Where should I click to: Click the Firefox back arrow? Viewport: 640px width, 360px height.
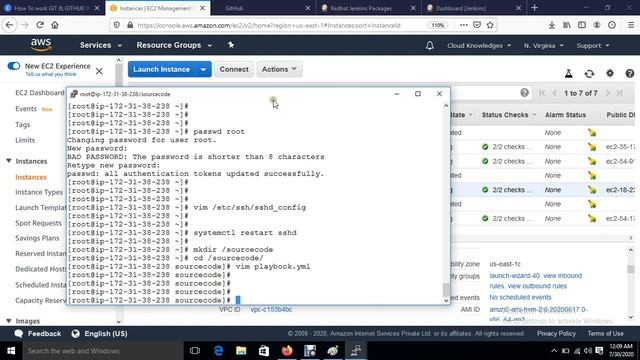[x=9, y=25]
